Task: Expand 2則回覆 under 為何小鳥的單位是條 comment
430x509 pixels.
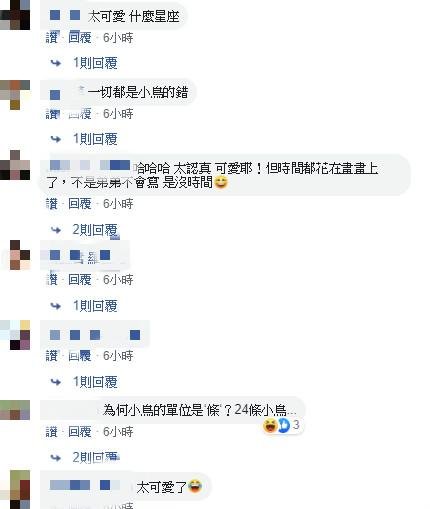Action: [95, 457]
